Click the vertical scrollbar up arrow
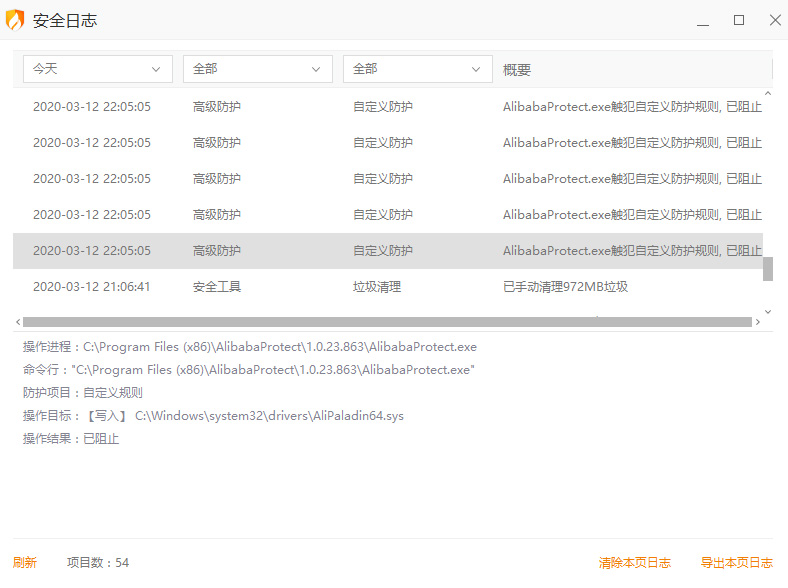The width and height of the screenshot is (788, 588). tap(768, 94)
